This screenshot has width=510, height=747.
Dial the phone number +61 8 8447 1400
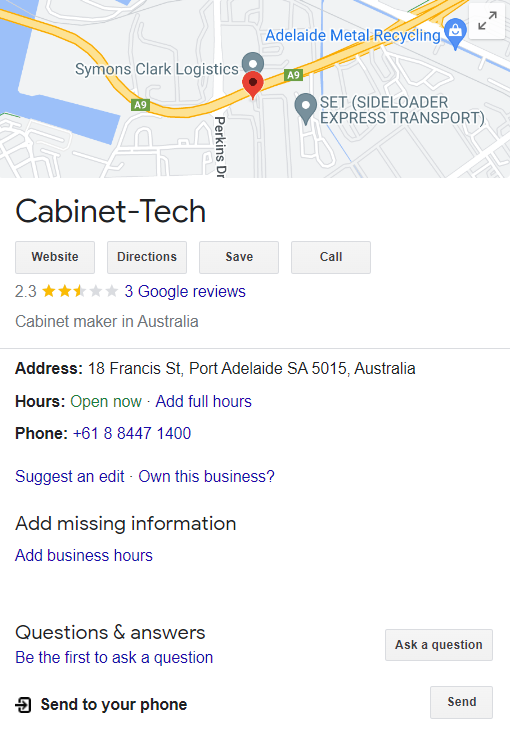(132, 434)
